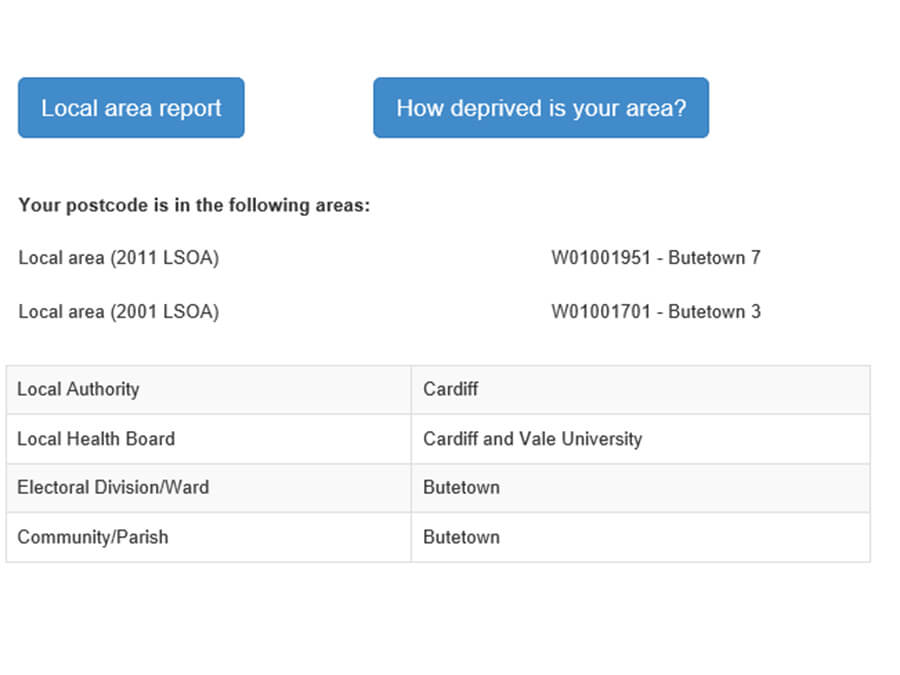Select Butetown in the Electoral Division row

461,487
